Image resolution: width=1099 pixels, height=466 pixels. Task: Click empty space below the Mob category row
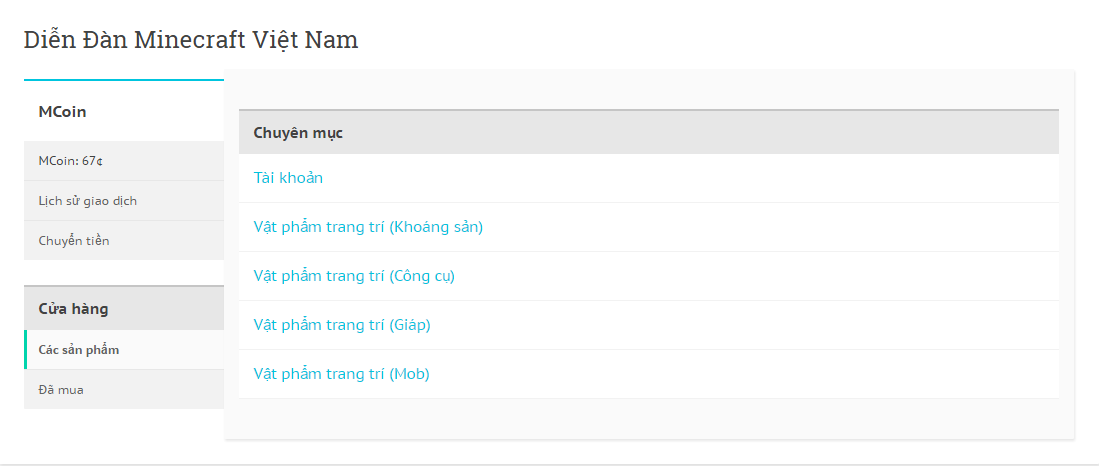(x=648, y=418)
